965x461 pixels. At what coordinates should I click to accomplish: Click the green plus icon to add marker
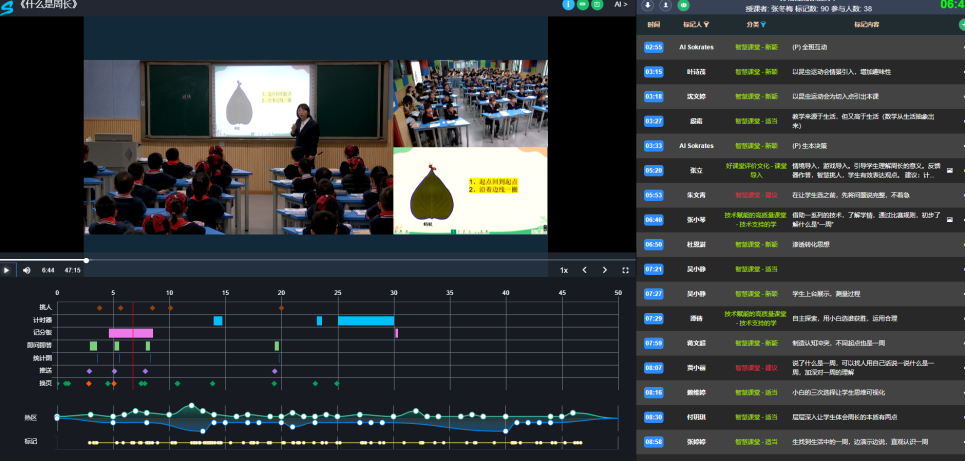(961, 23)
